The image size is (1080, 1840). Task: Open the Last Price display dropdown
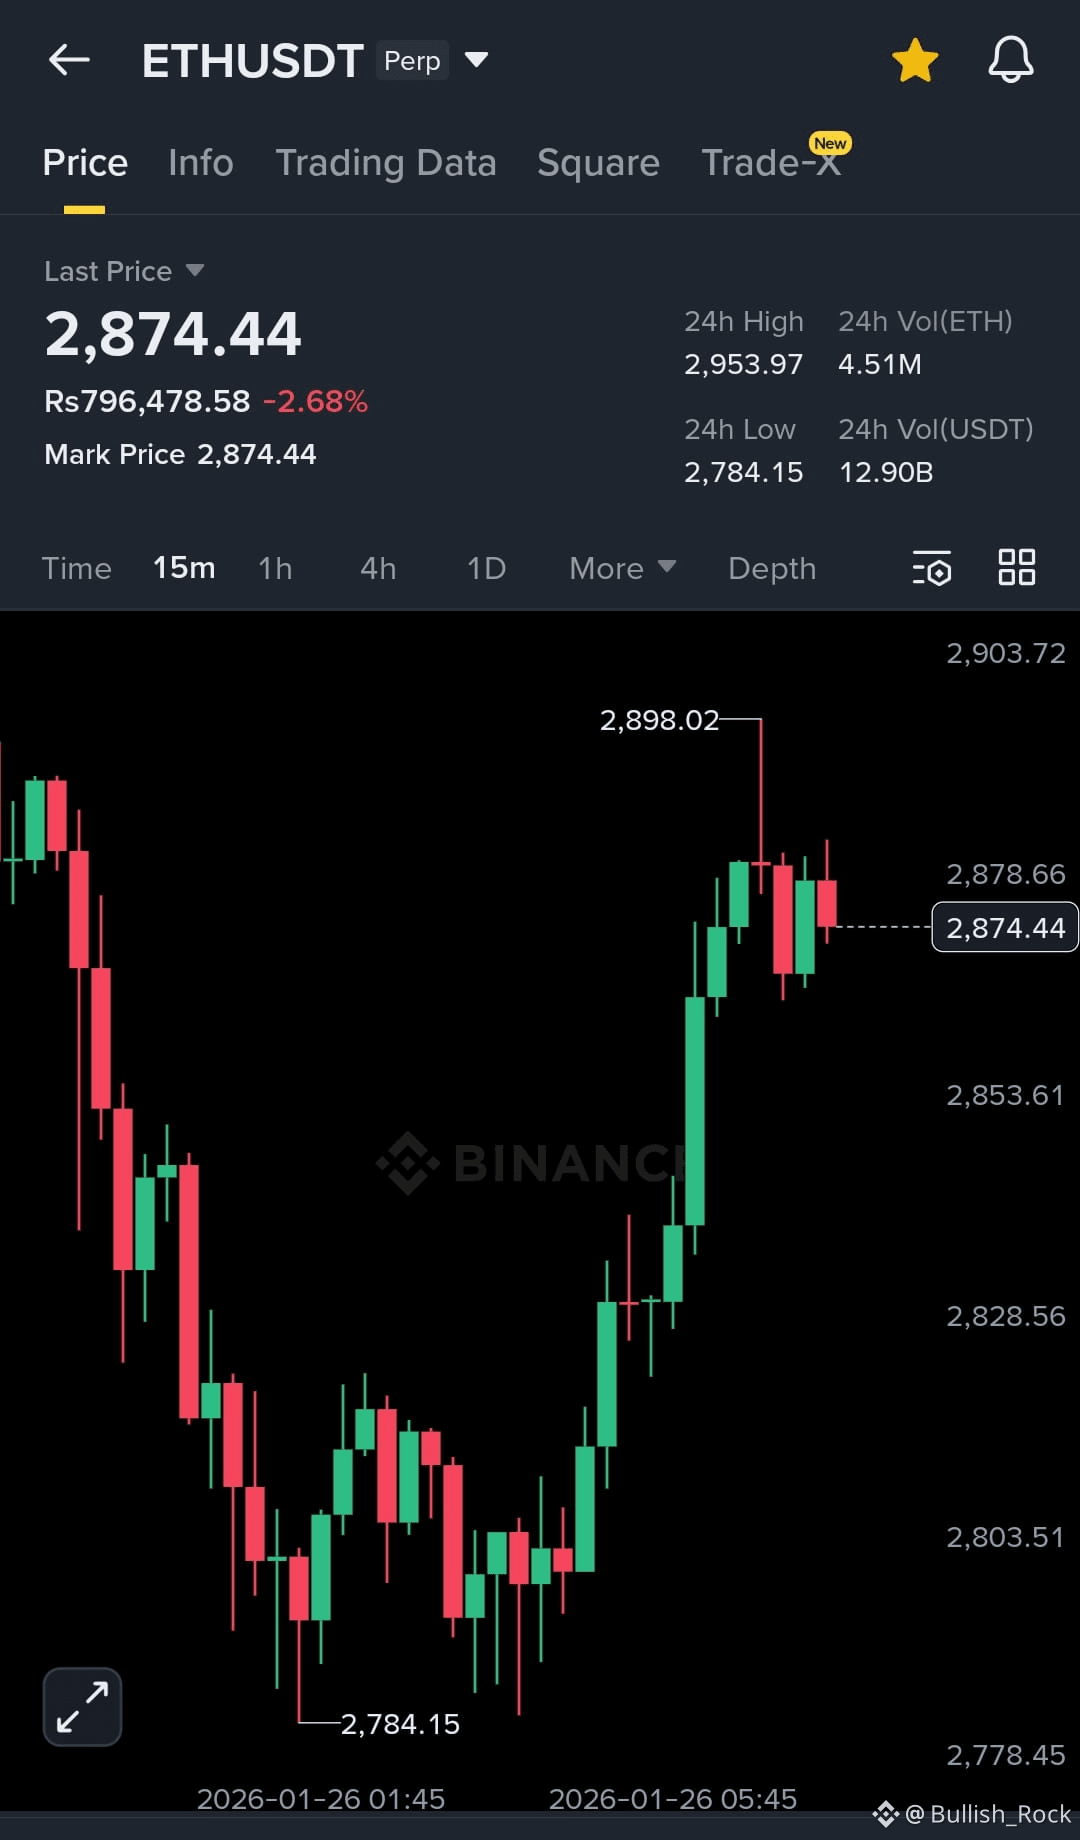[123, 270]
